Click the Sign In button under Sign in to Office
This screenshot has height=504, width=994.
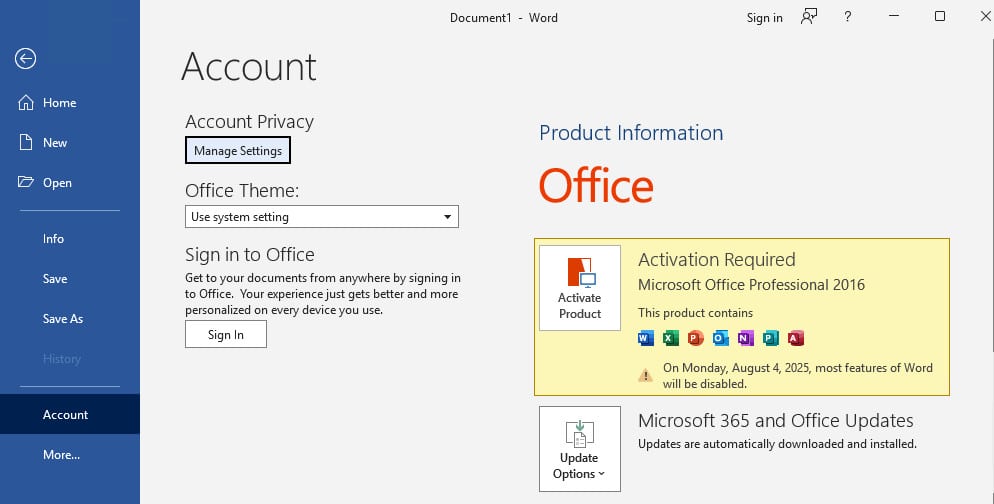[226, 335]
